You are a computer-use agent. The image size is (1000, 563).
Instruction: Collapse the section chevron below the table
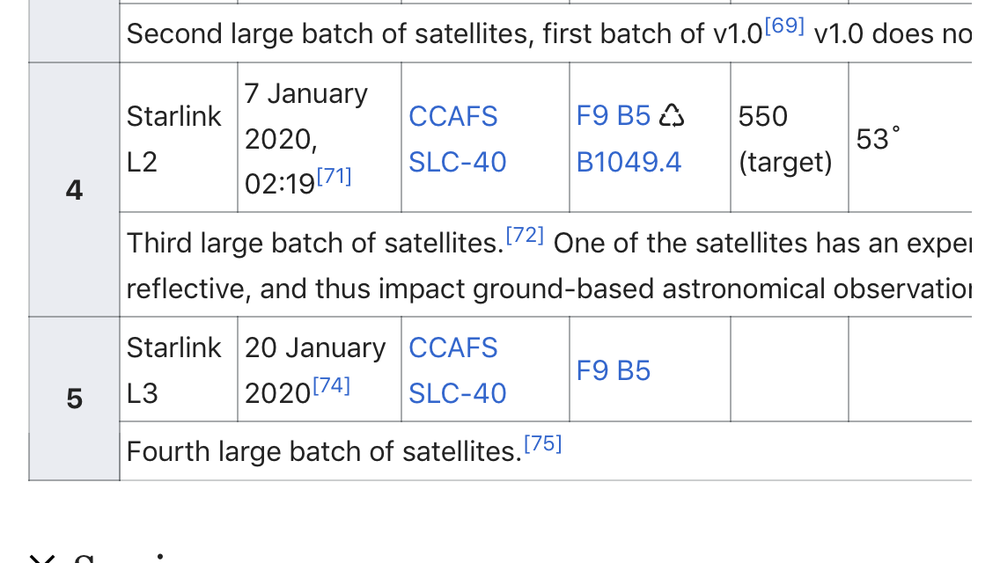coord(41,558)
